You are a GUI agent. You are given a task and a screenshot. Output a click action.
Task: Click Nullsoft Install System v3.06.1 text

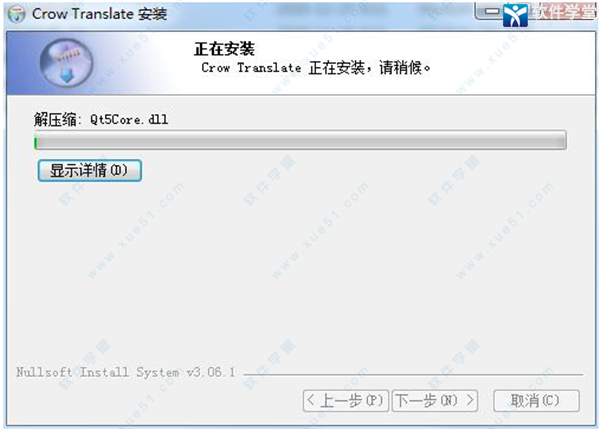tap(126, 372)
